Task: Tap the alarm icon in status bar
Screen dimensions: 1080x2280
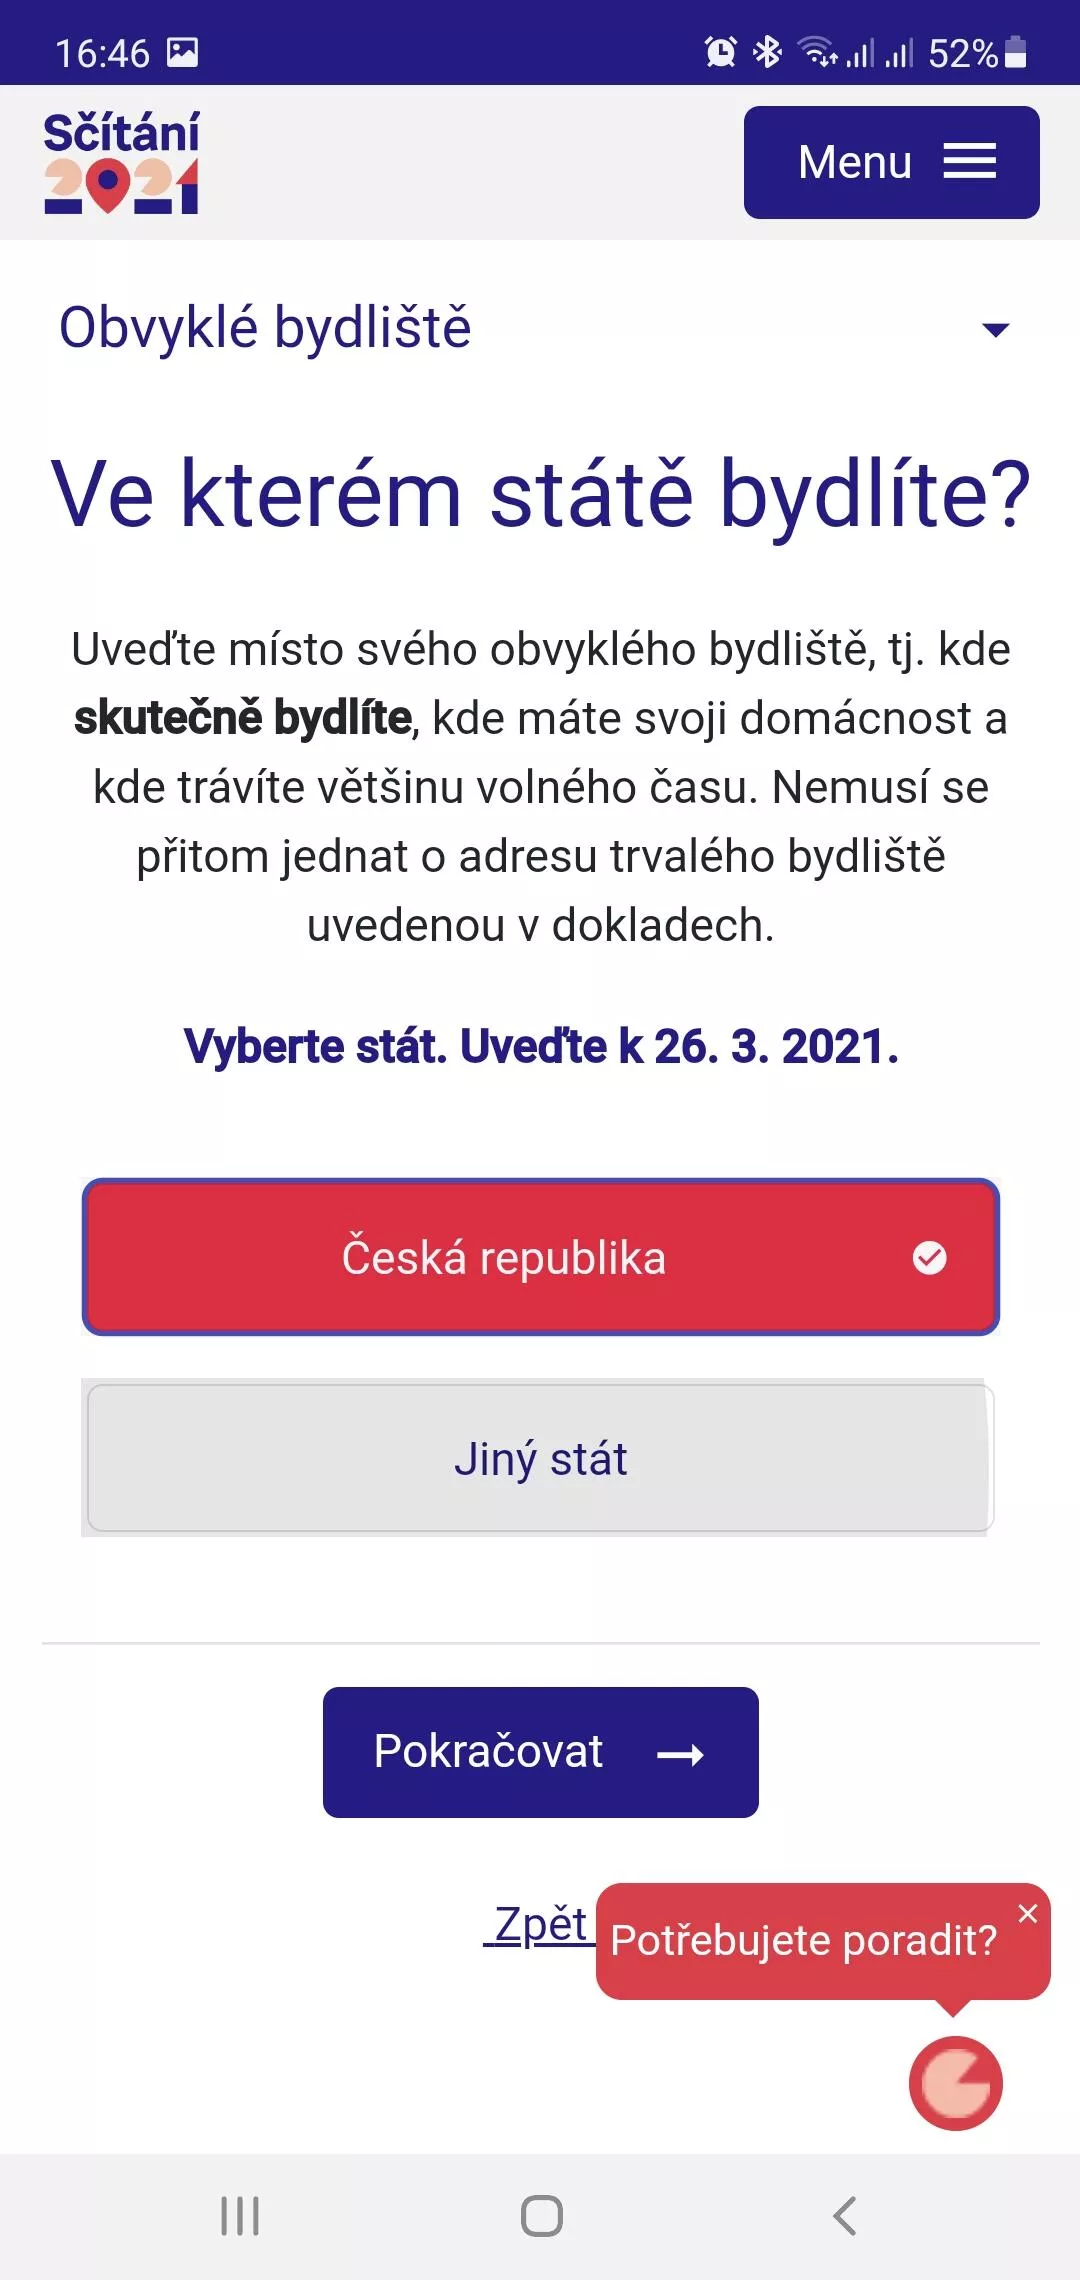Action: pos(720,52)
